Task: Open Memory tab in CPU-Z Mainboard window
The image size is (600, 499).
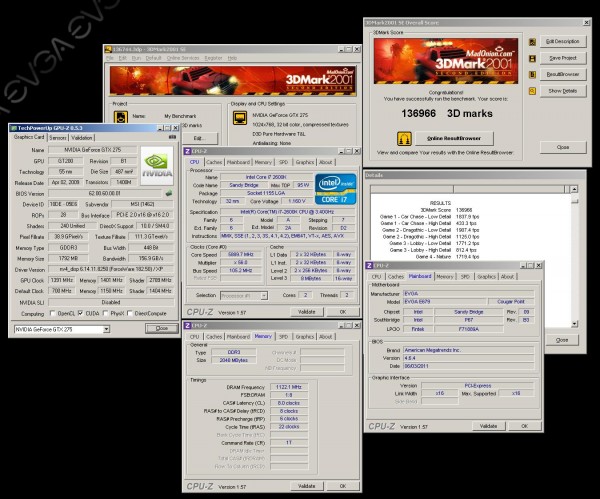Action: coord(445,277)
